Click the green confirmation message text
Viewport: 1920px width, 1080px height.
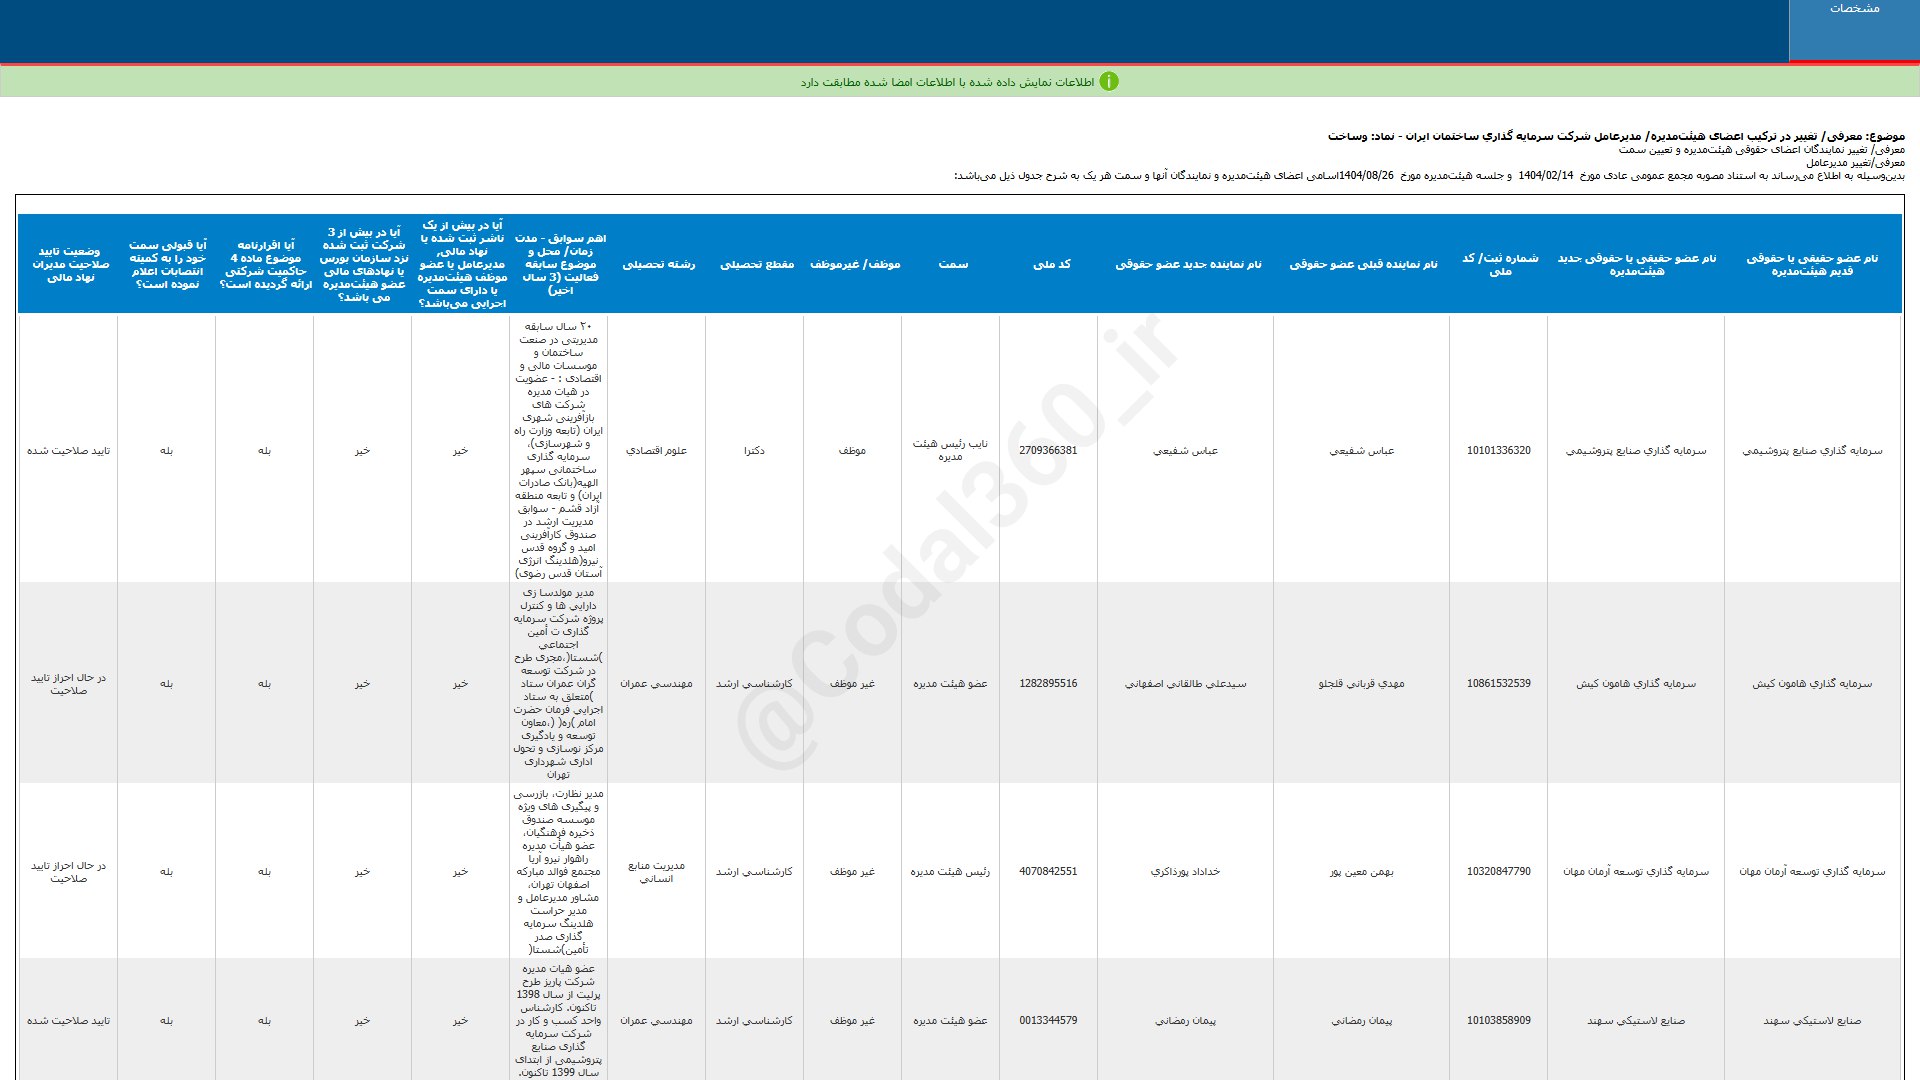pos(946,82)
